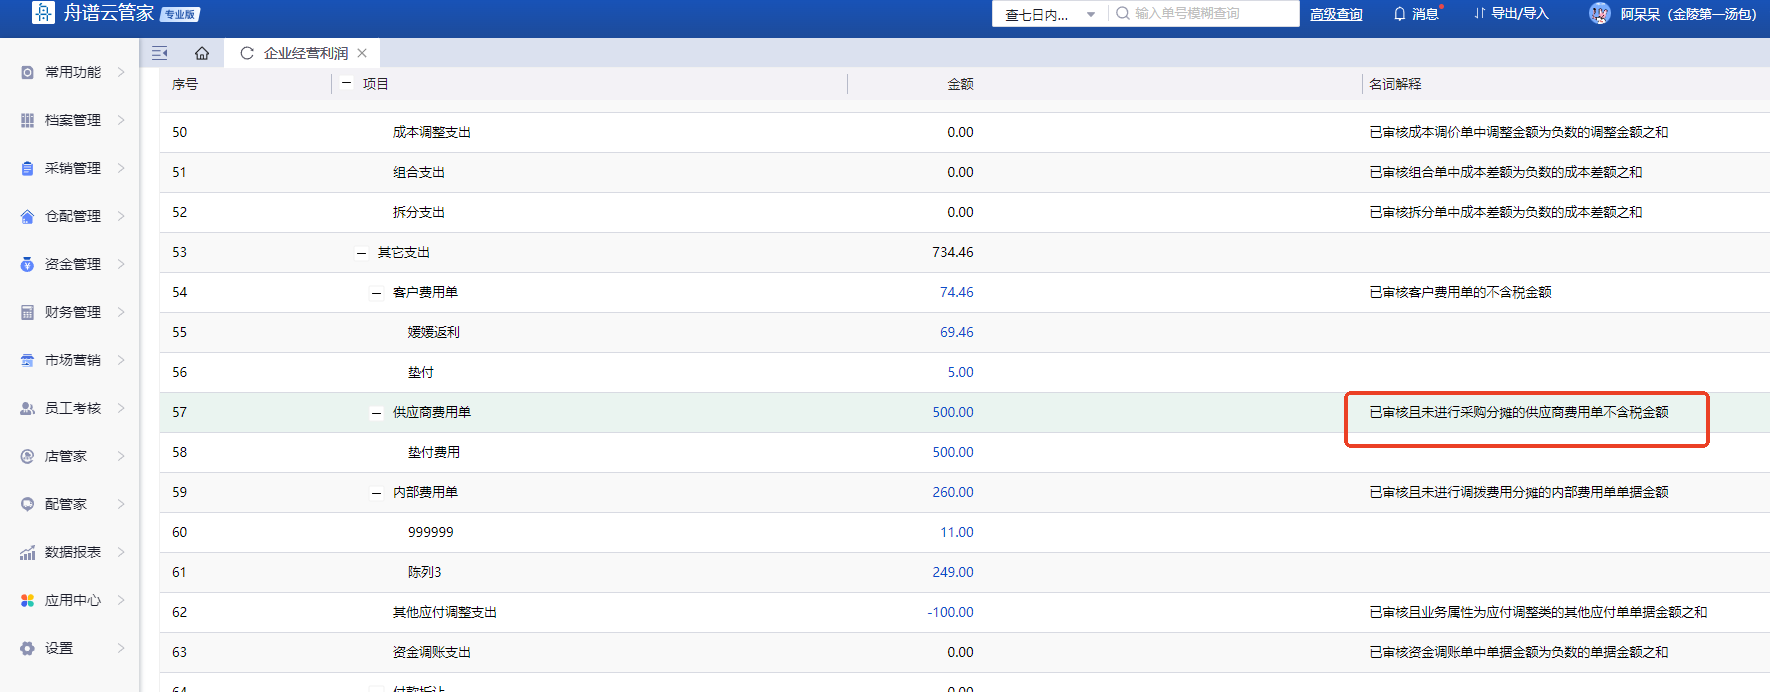Open the 查七日内 date range dropdown

pos(1048,14)
